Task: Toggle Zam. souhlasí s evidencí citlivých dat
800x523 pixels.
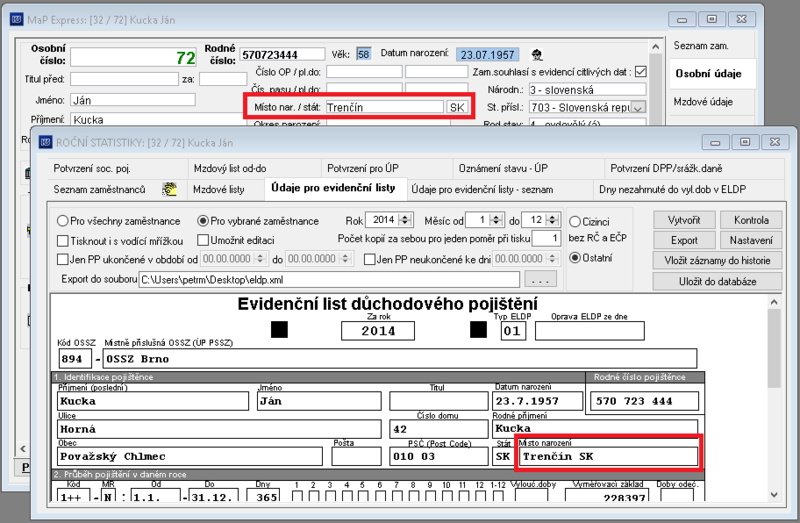Action: coord(641,72)
